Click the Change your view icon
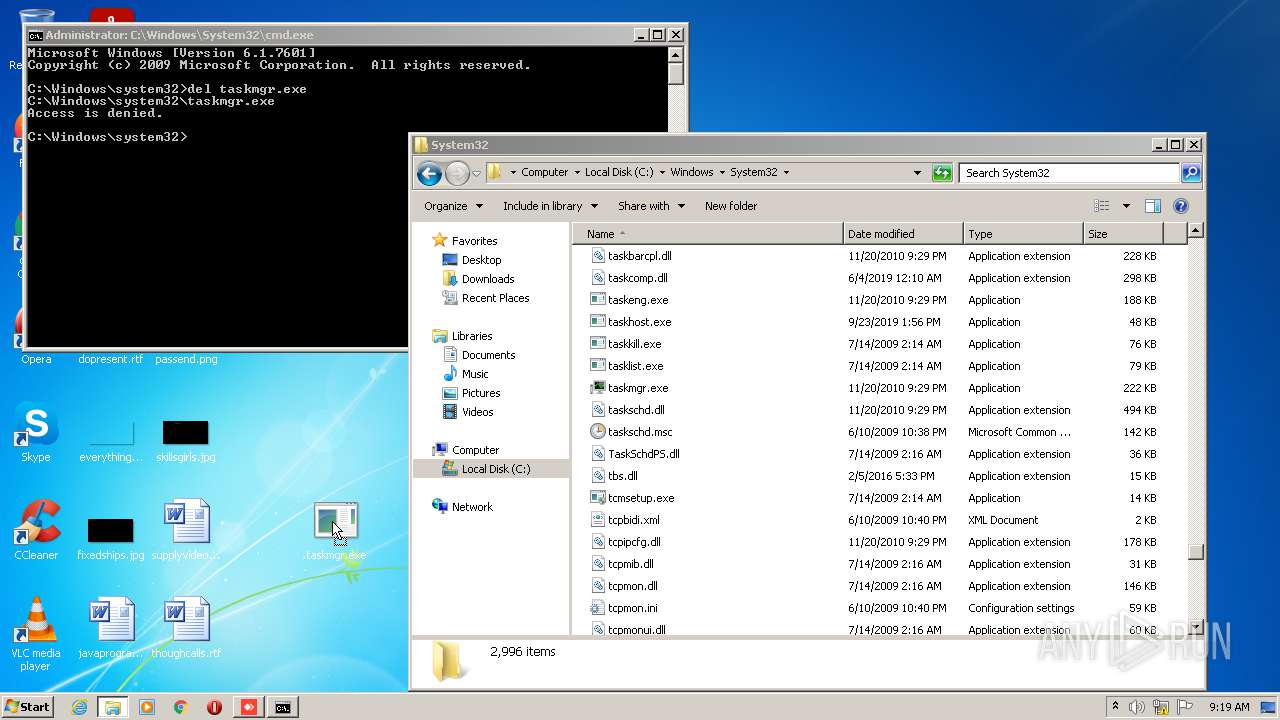1280x720 pixels. 1101,206
